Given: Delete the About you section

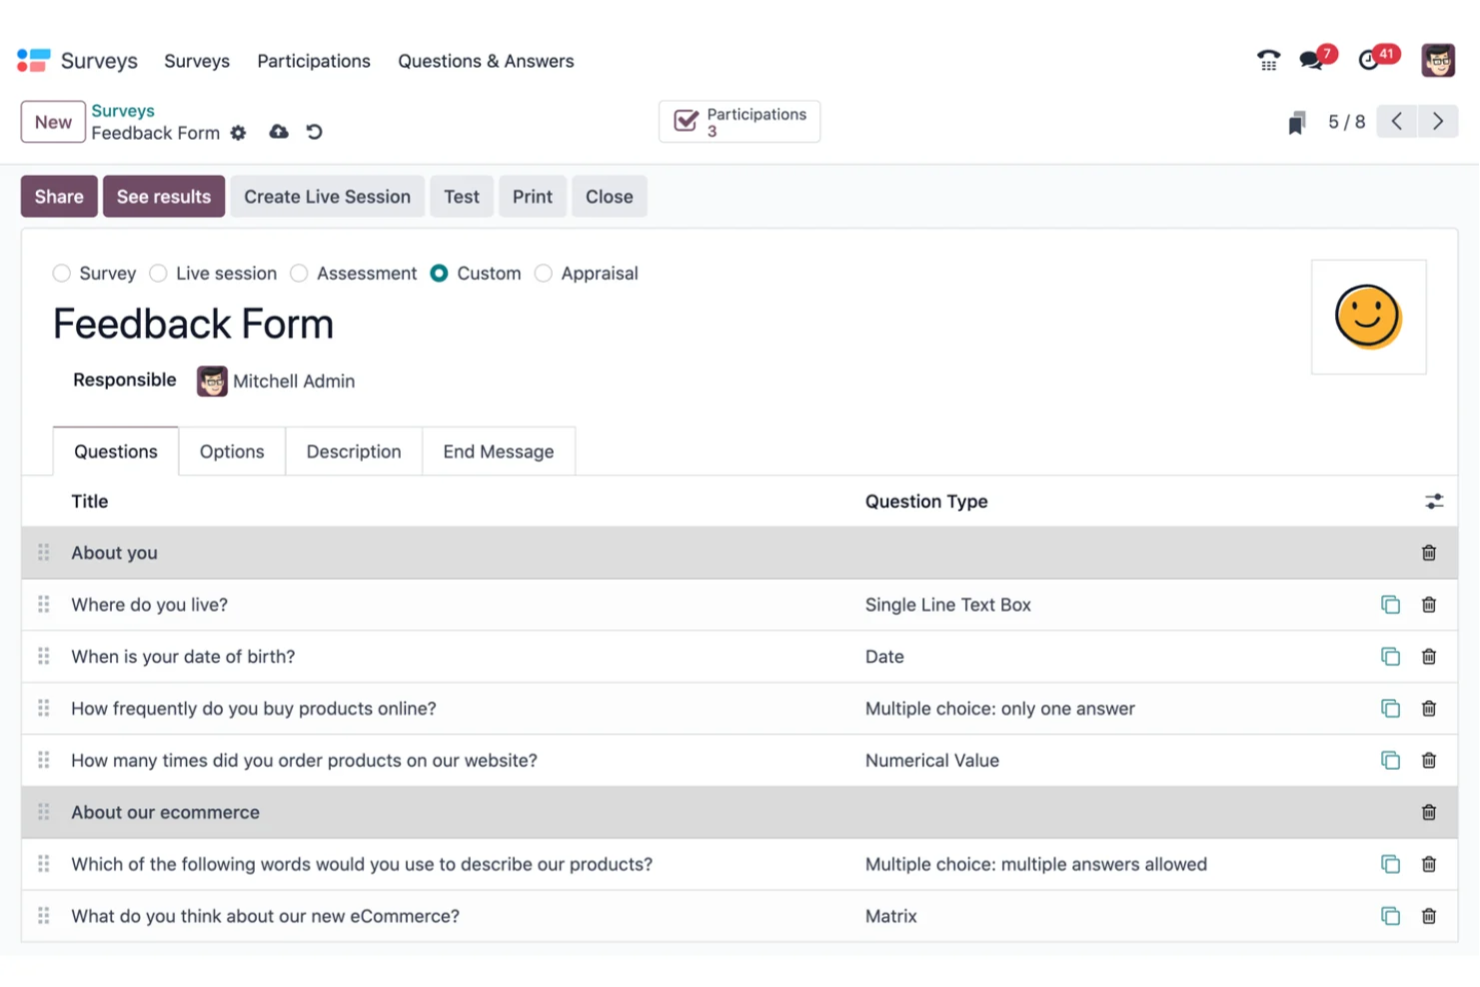Looking at the screenshot, I should pyautogui.click(x=1429, y=553).
